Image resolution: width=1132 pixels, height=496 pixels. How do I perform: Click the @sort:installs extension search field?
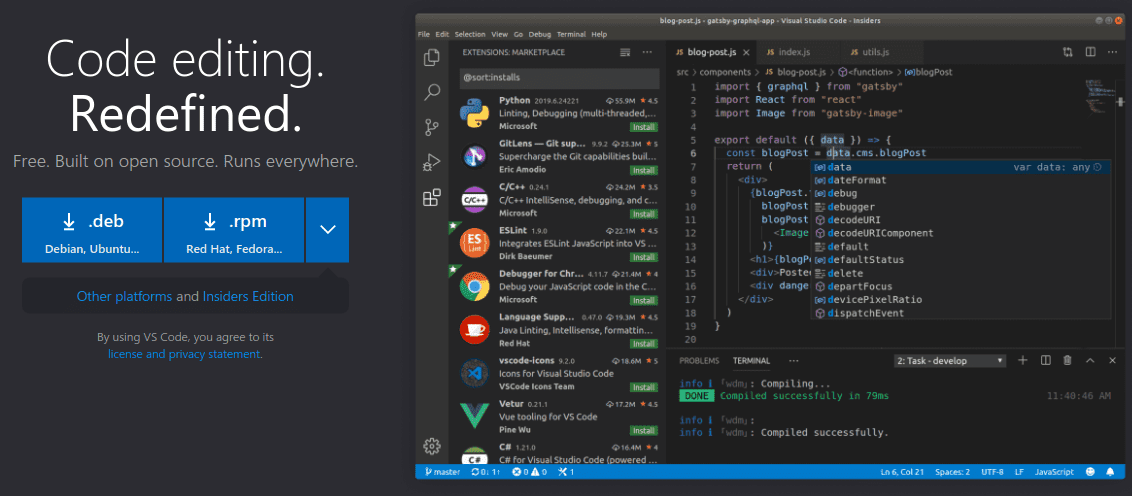click(560, 77)
